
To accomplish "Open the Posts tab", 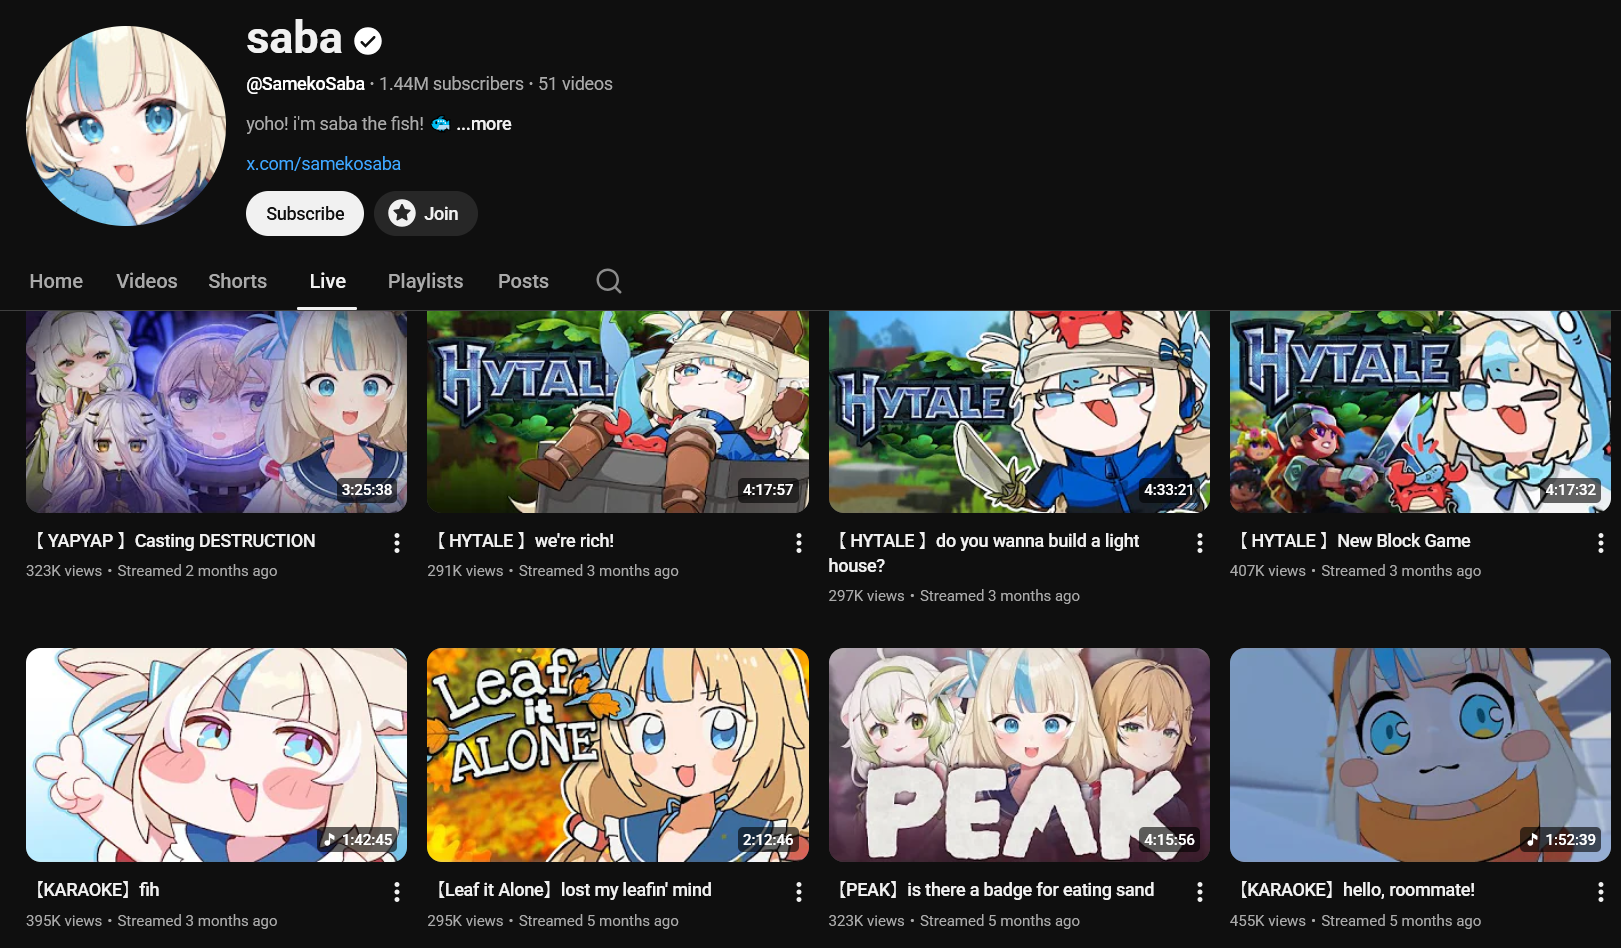I will click(523, 281).
